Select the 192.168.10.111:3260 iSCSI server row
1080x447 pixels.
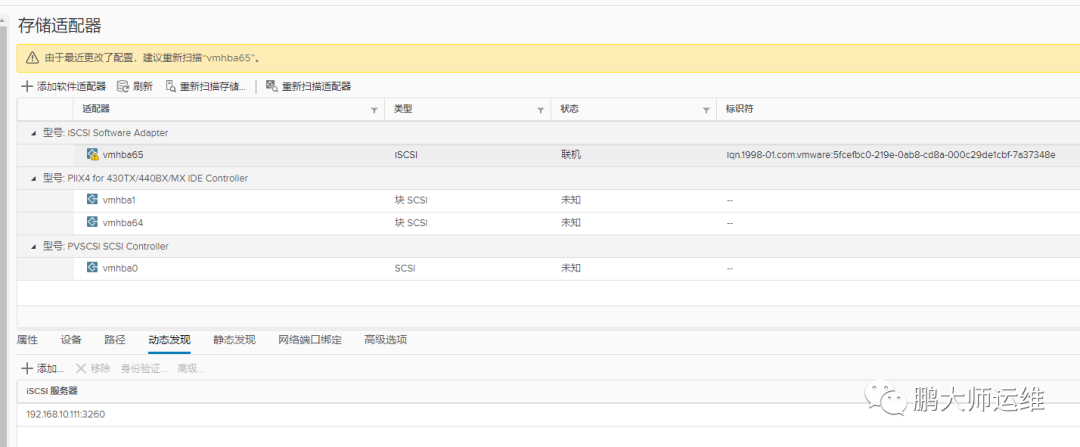point(66,414)
